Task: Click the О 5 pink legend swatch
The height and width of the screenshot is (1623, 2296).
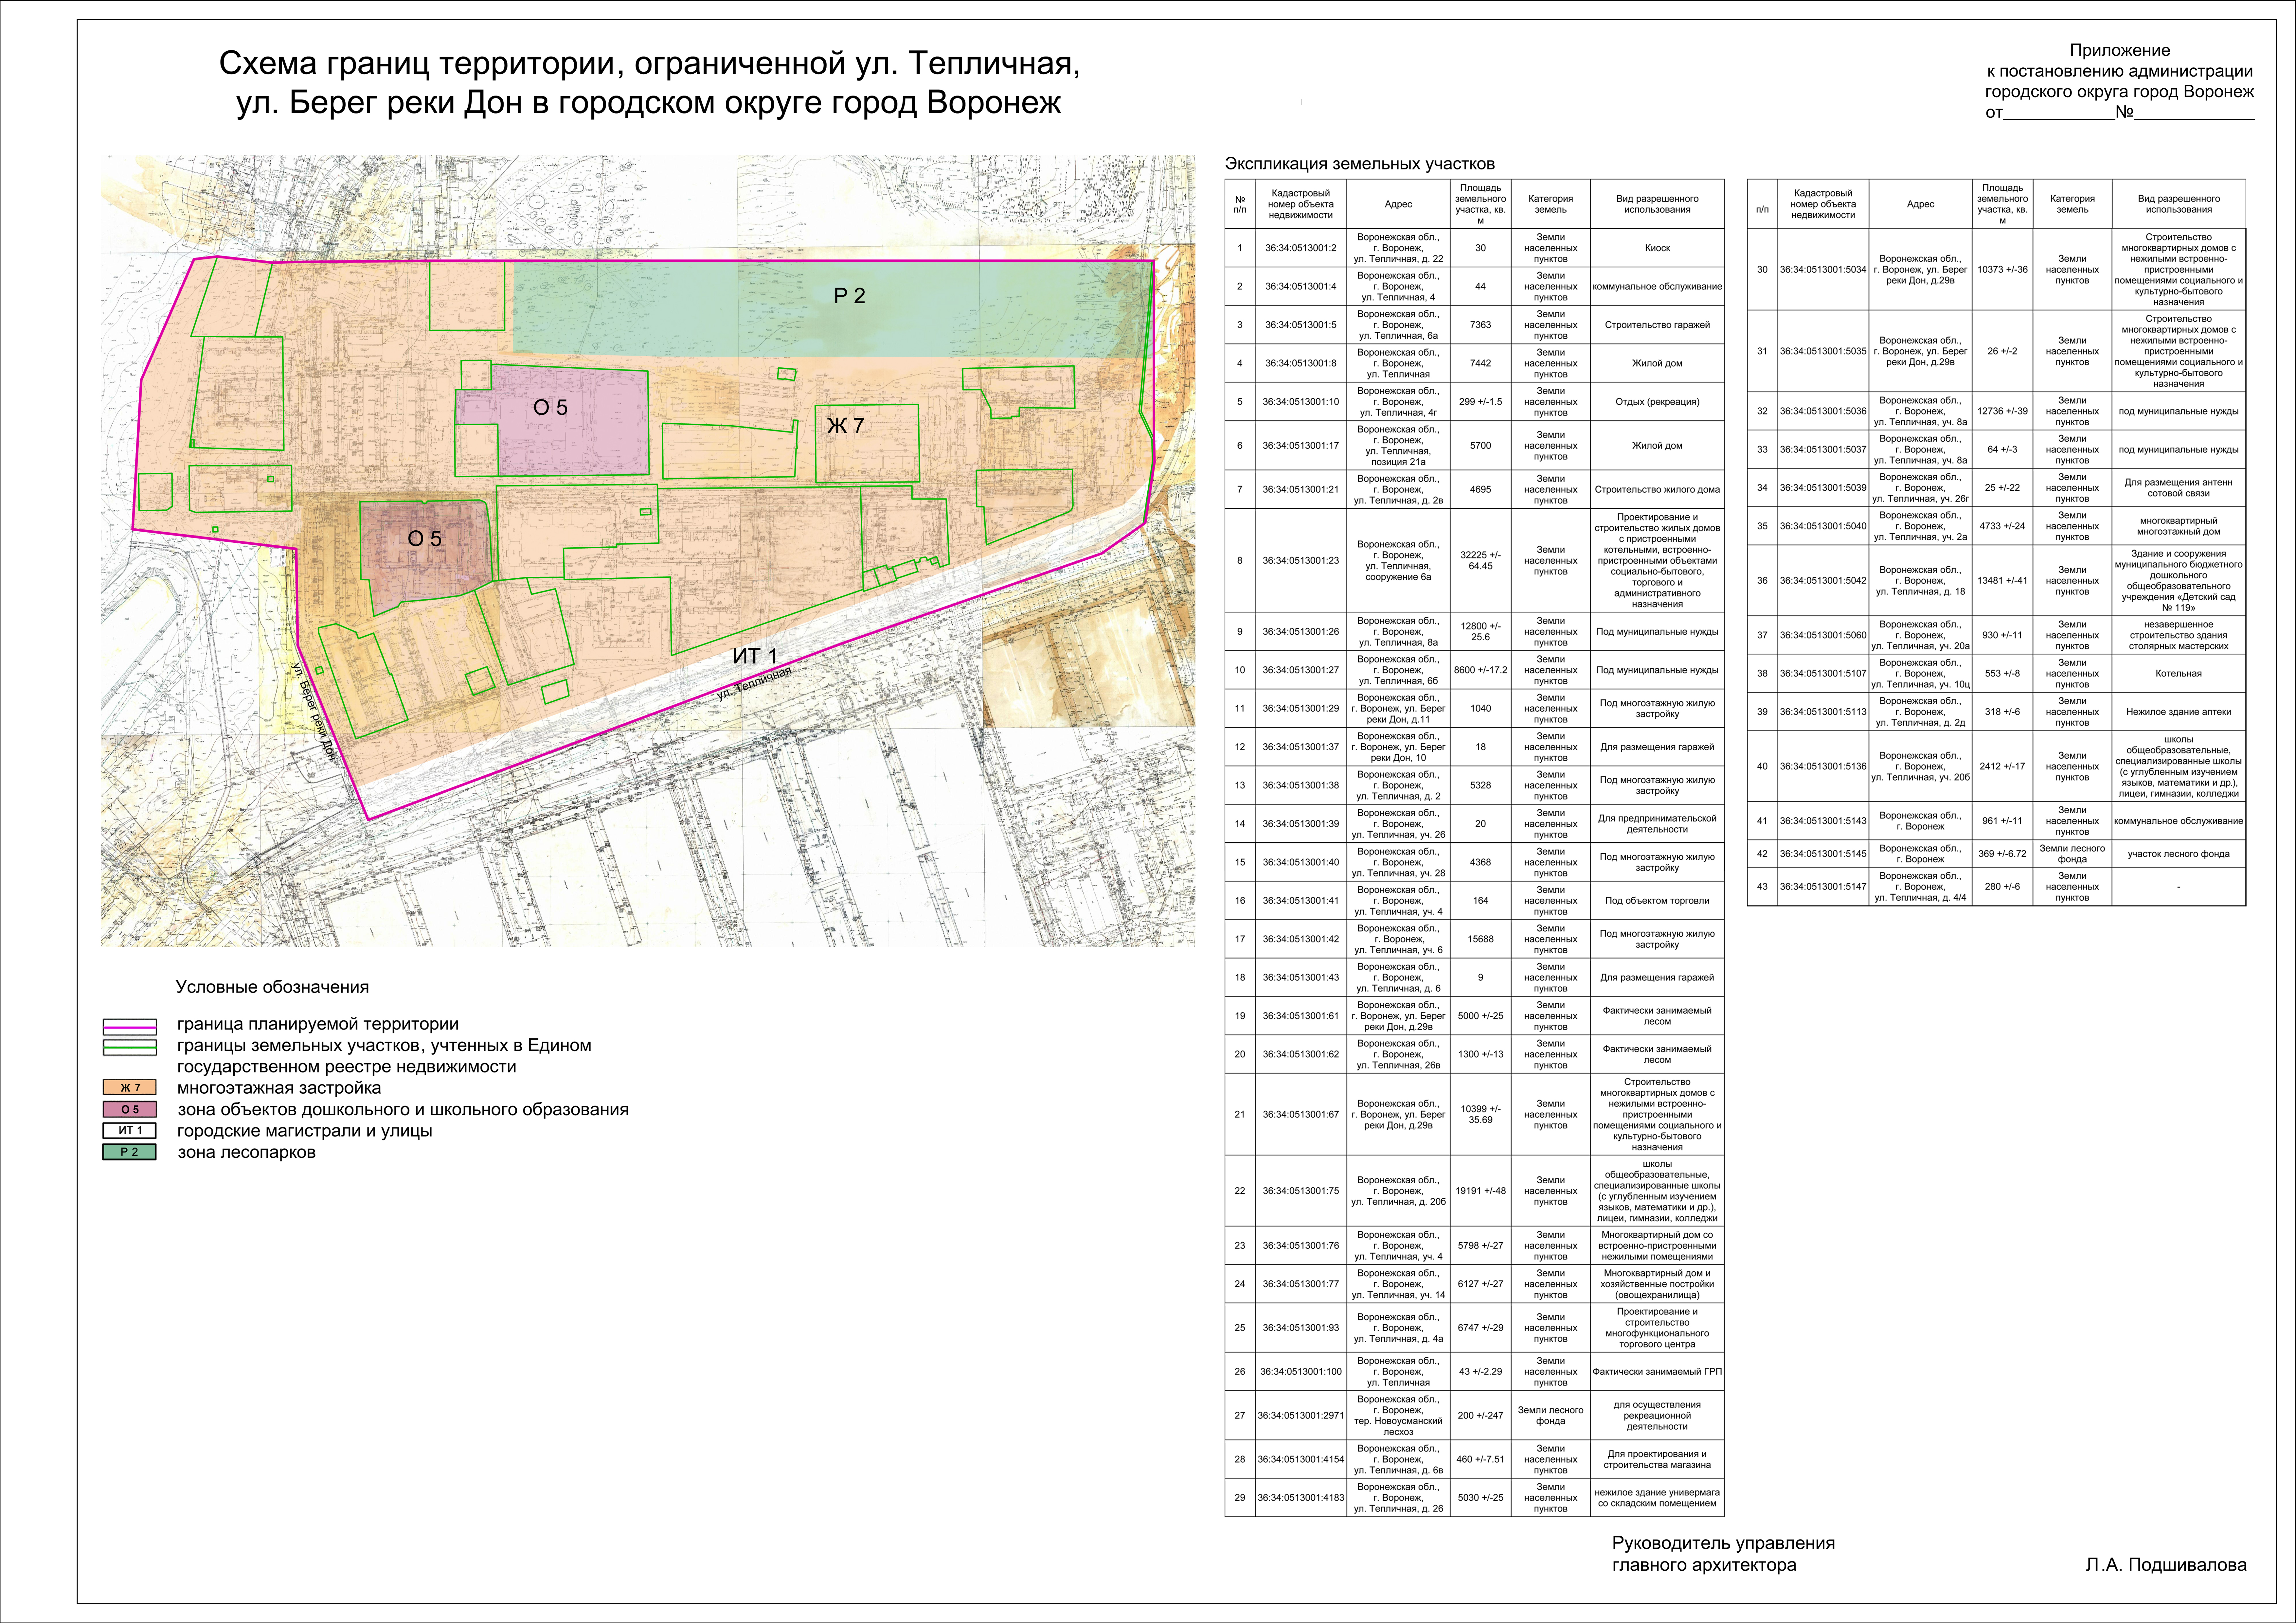Action: point(130,1109)
